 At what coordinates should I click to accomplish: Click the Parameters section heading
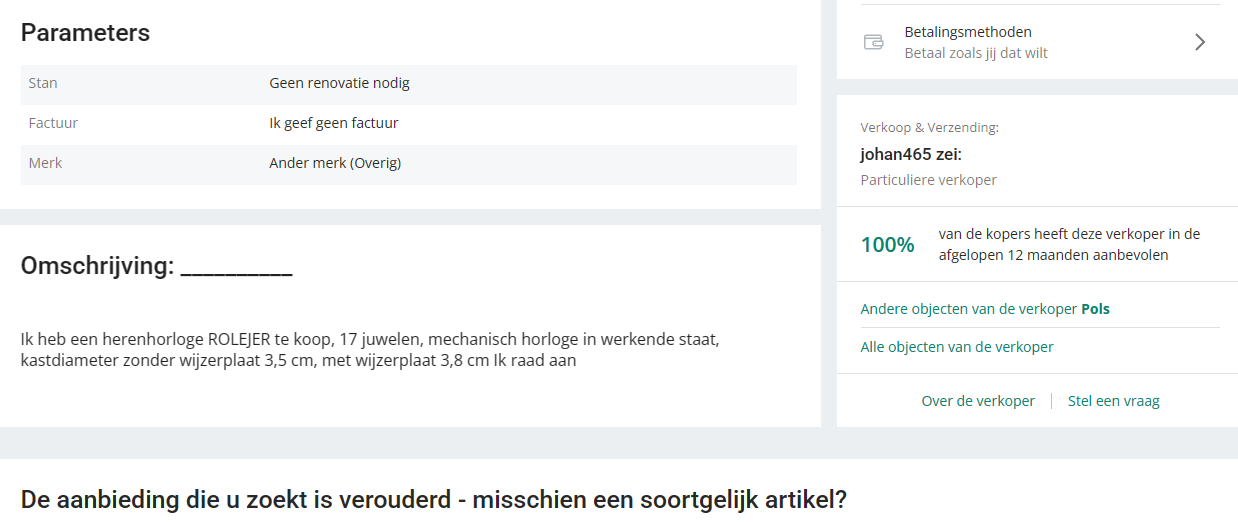coord(85,33)
